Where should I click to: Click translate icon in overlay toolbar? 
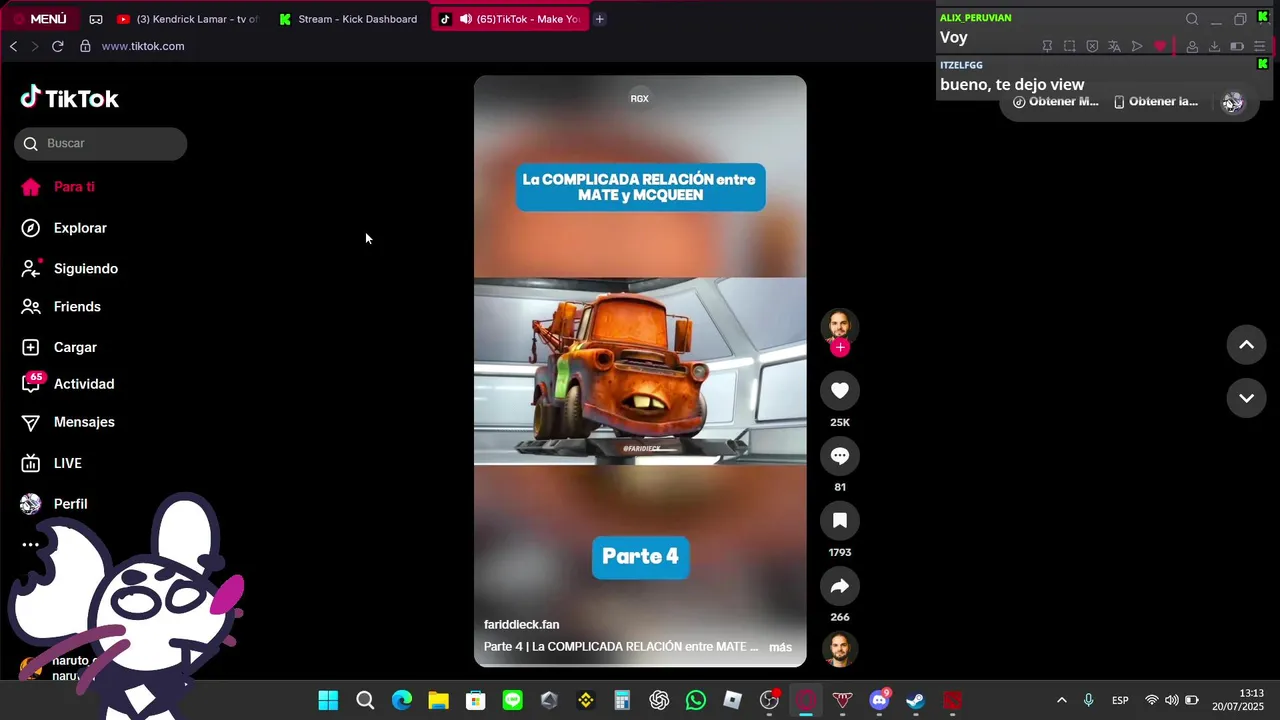(x=1114, y=46)
